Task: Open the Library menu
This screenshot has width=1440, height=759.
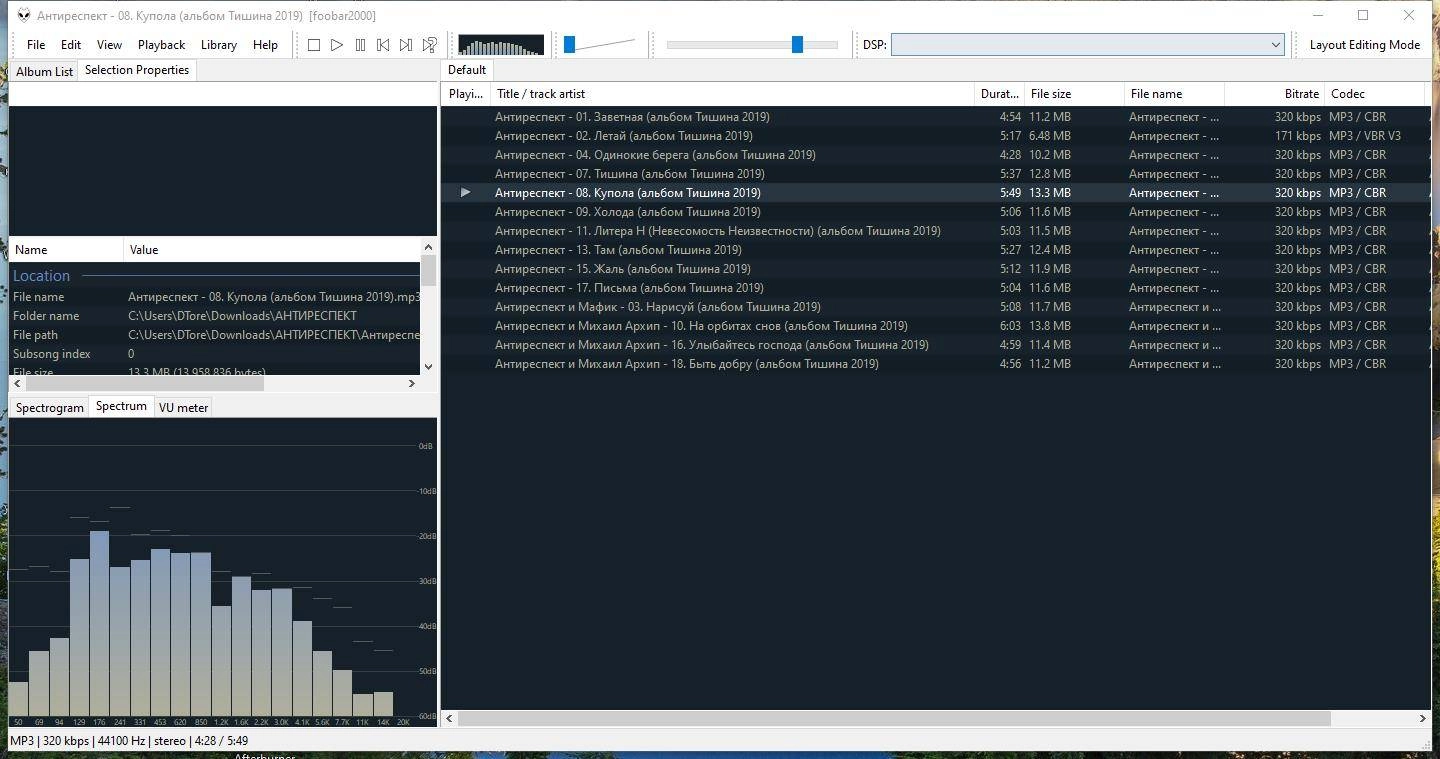Action: coord(219,45)
